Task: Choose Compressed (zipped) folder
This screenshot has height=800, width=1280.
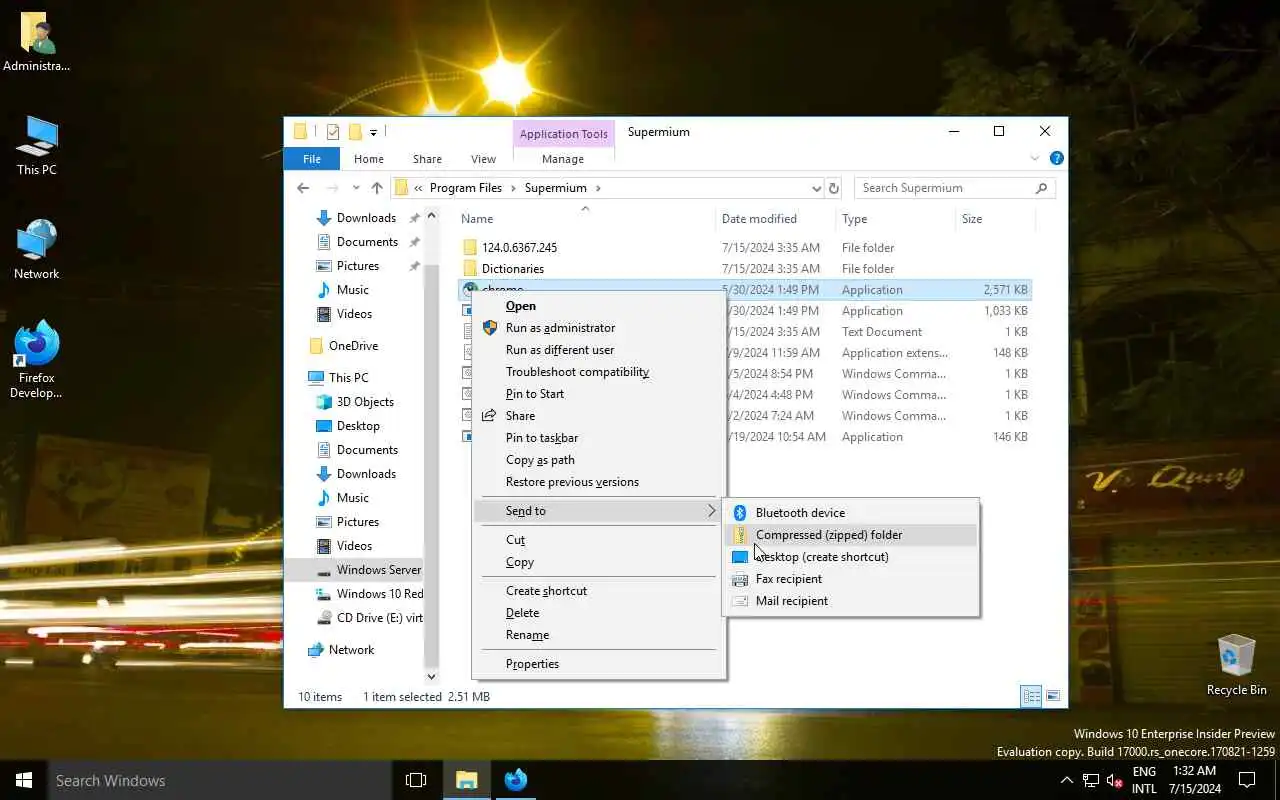Action: tap(850, 535)
